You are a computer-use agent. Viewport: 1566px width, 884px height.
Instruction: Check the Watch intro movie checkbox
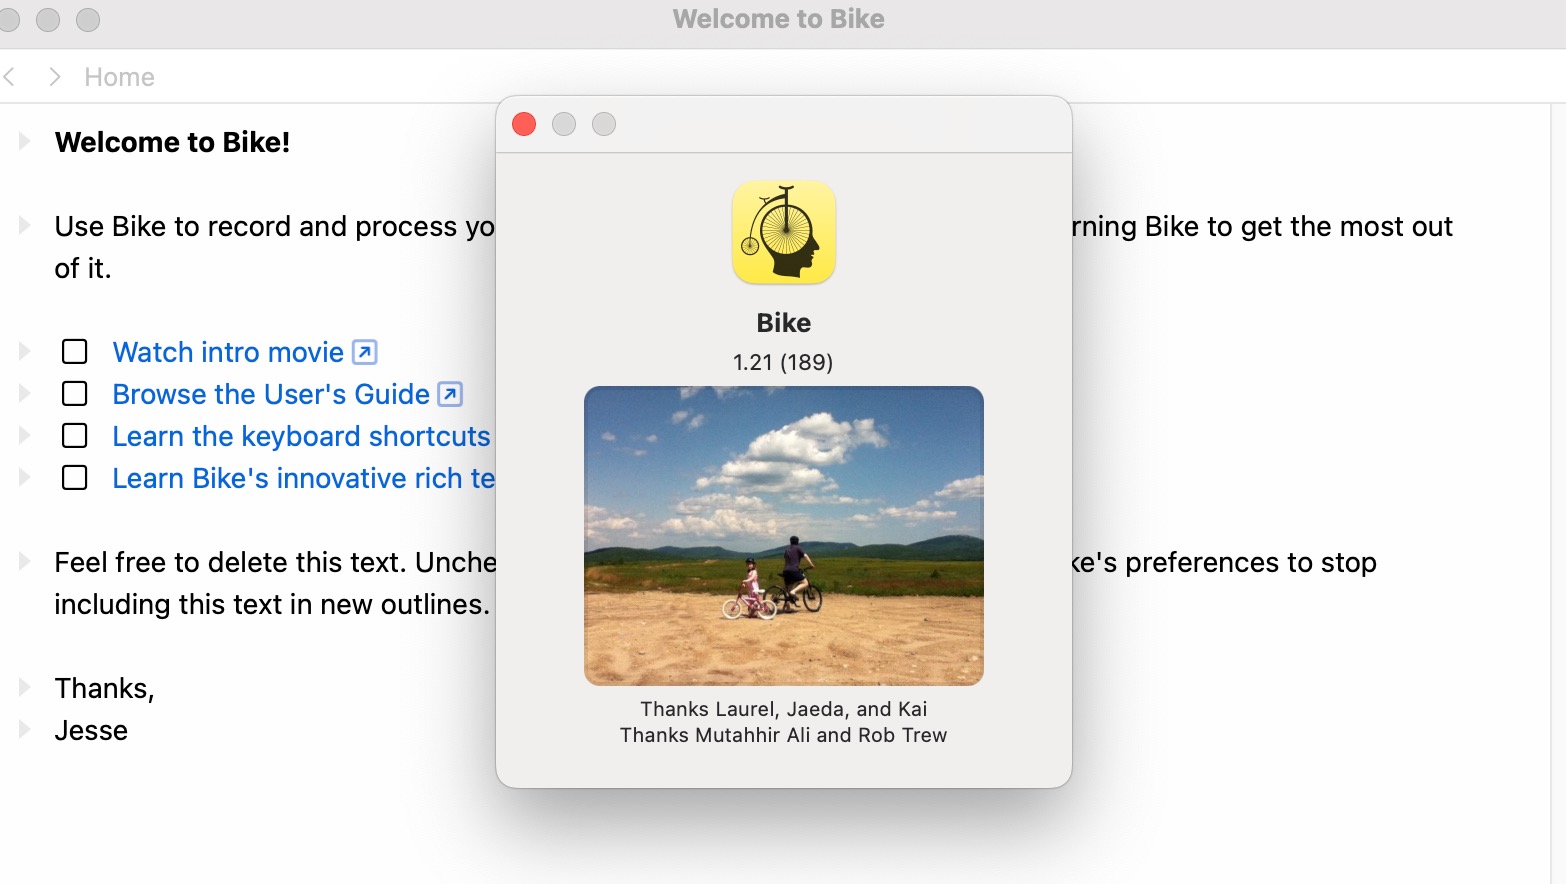75,352
